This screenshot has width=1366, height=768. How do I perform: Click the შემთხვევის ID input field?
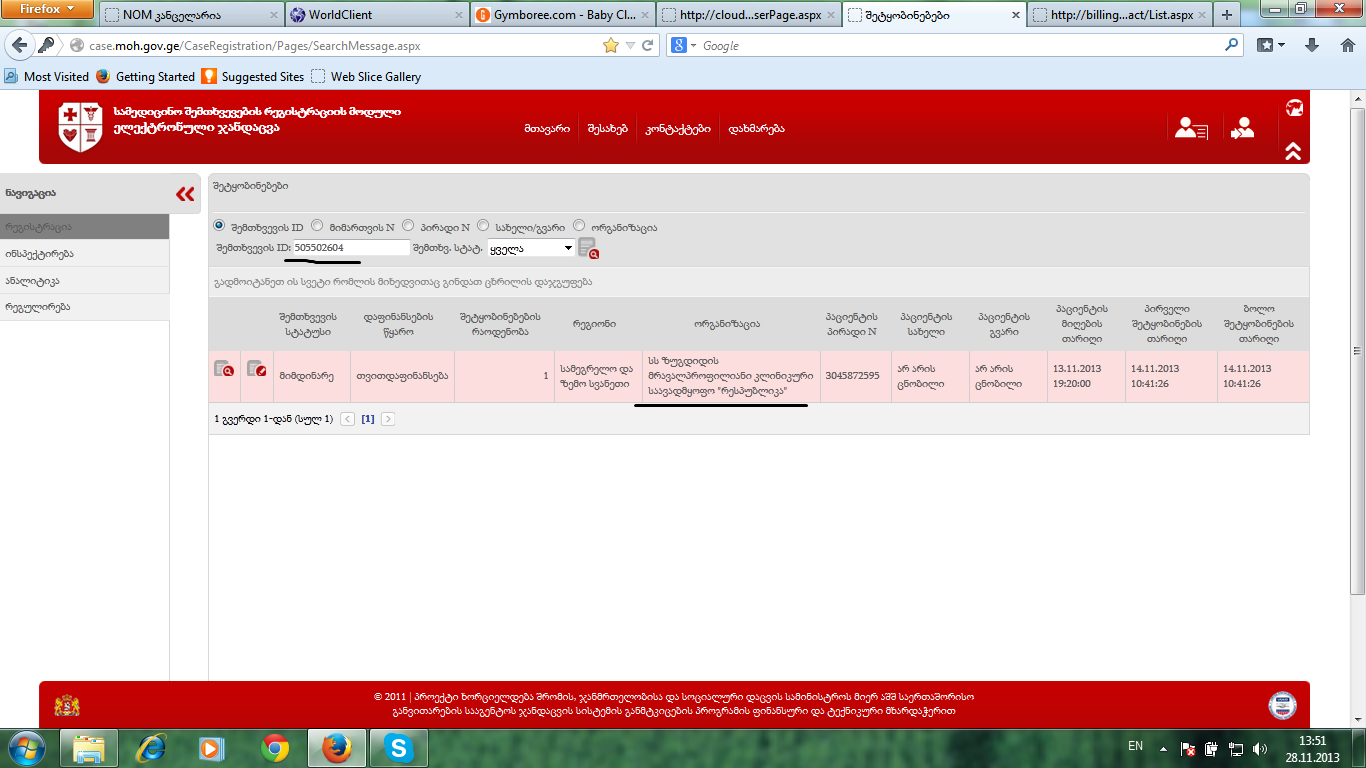point(351,247)
